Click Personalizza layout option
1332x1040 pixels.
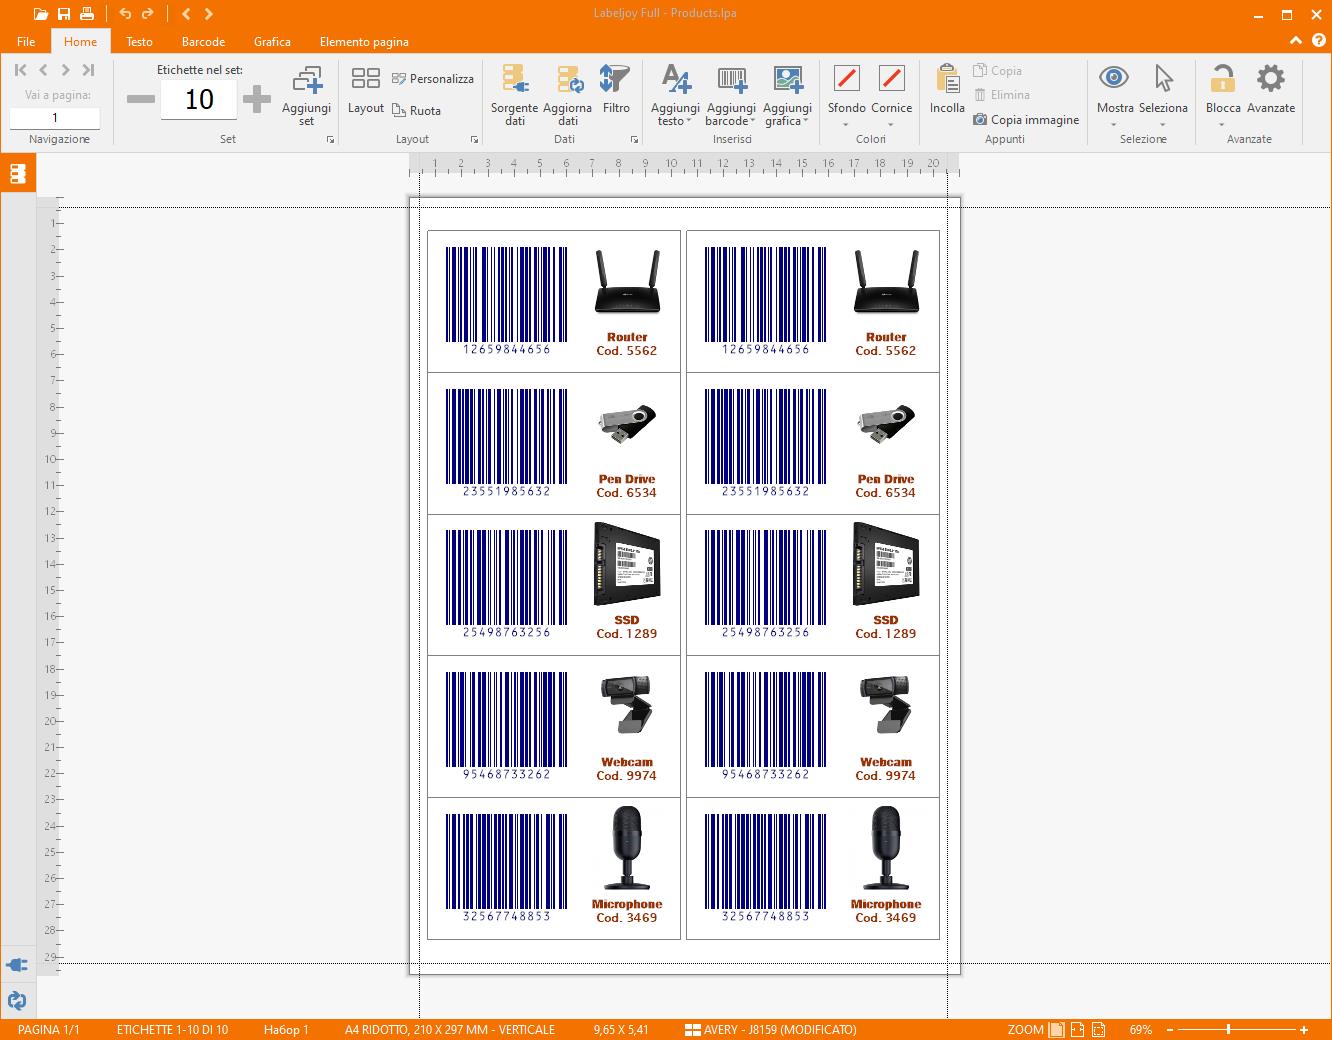pos(433,79)
